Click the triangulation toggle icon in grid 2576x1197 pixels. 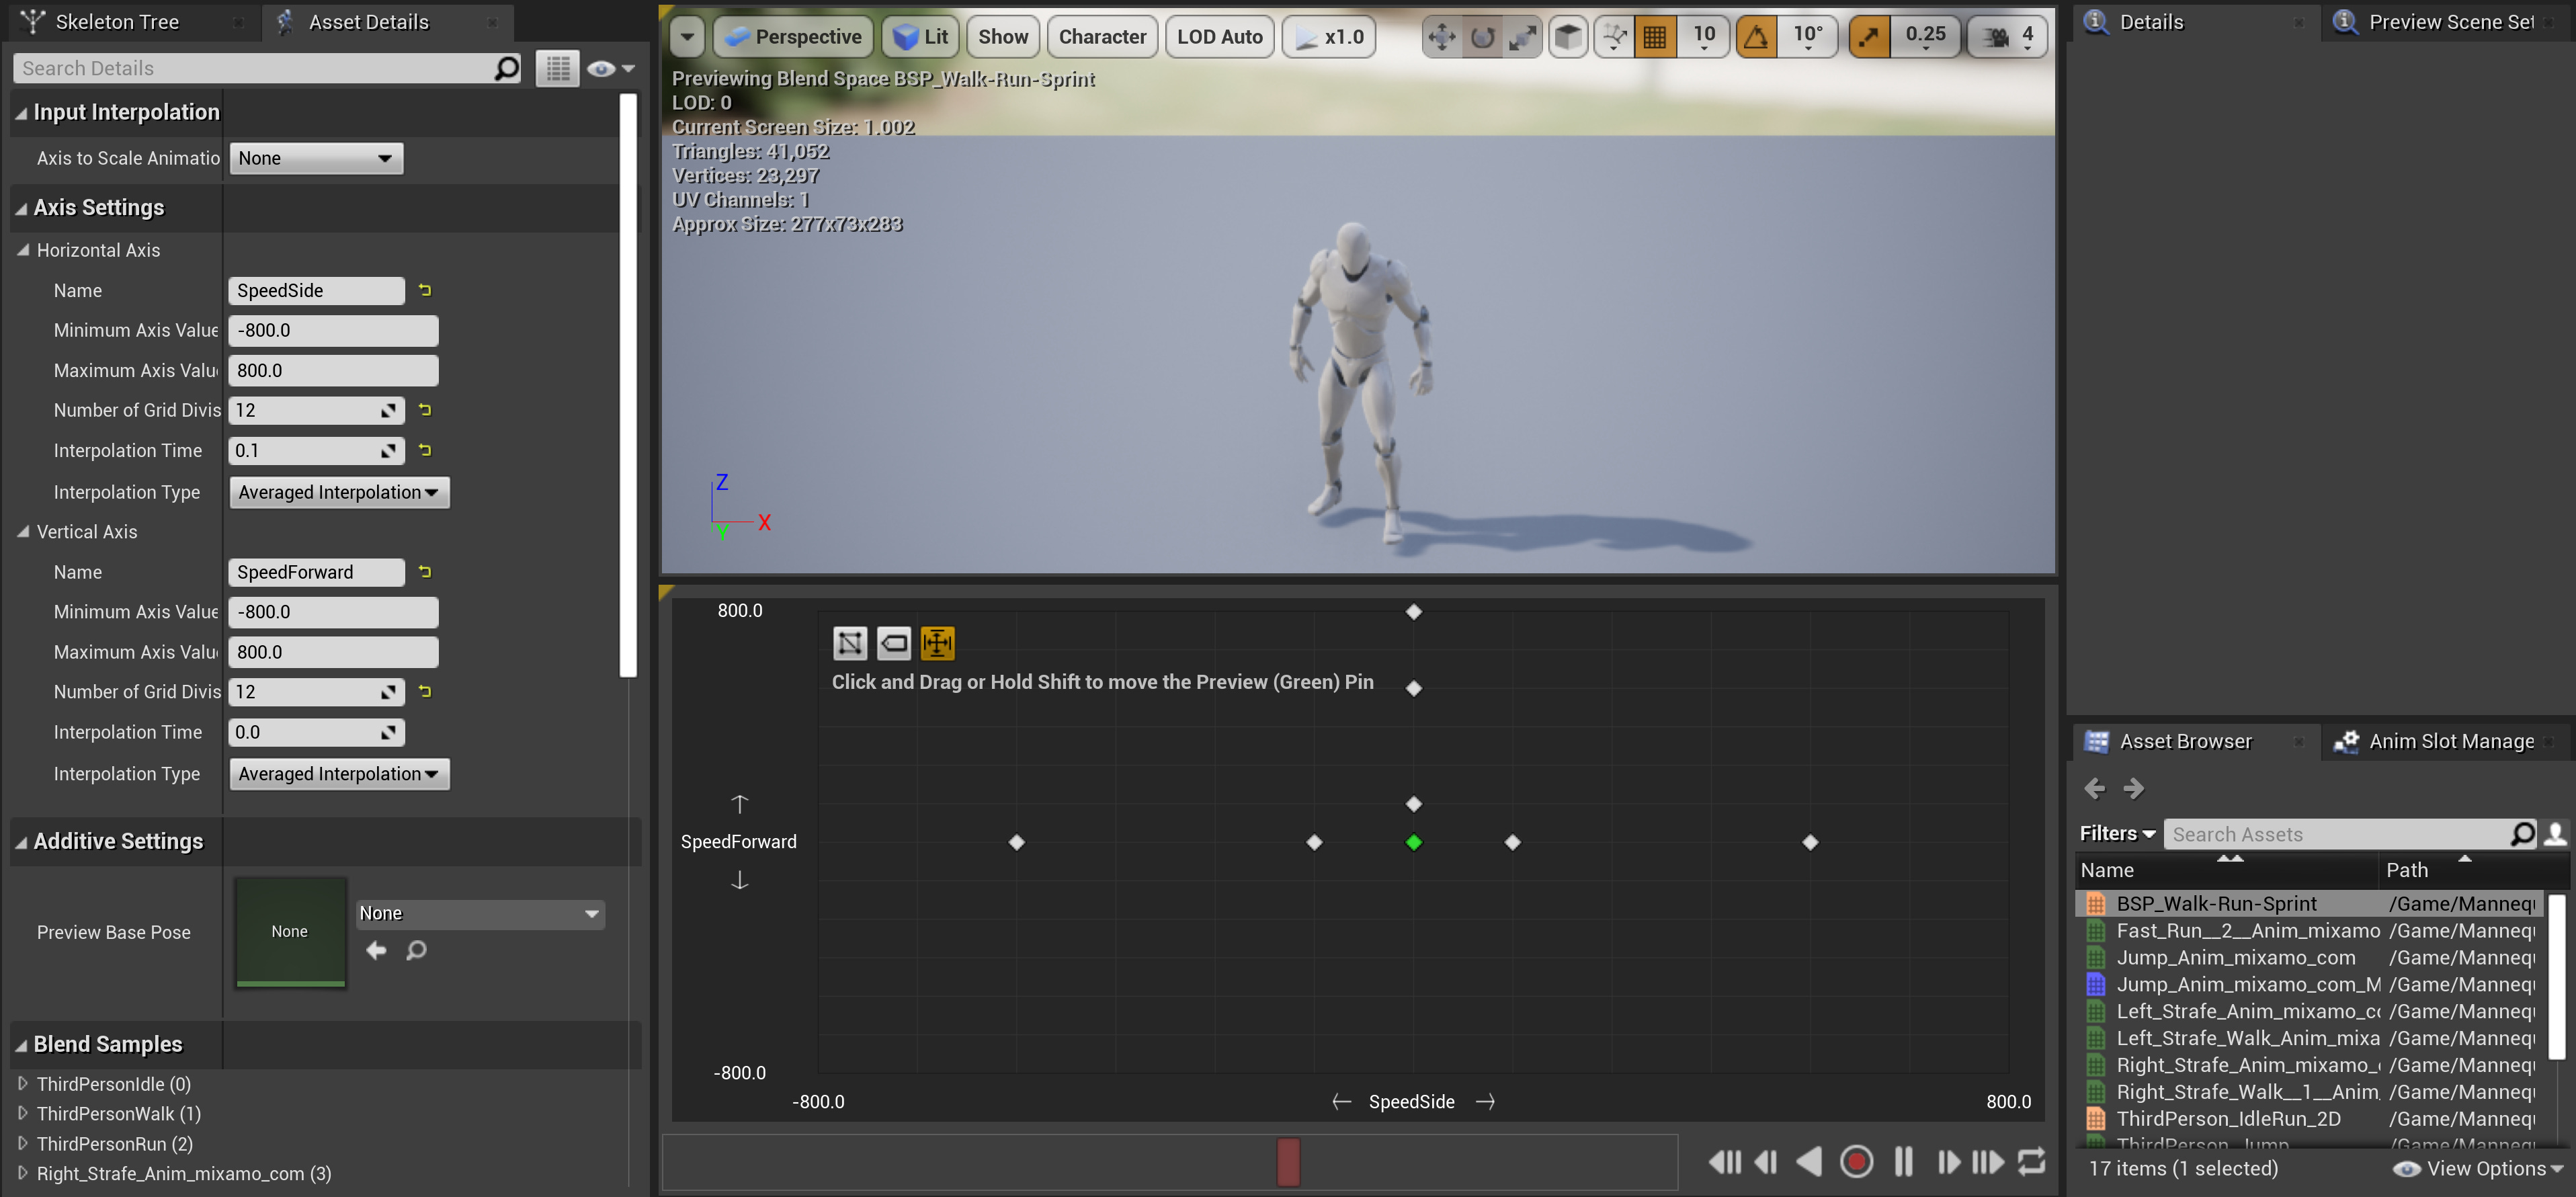tap(850, 643)
